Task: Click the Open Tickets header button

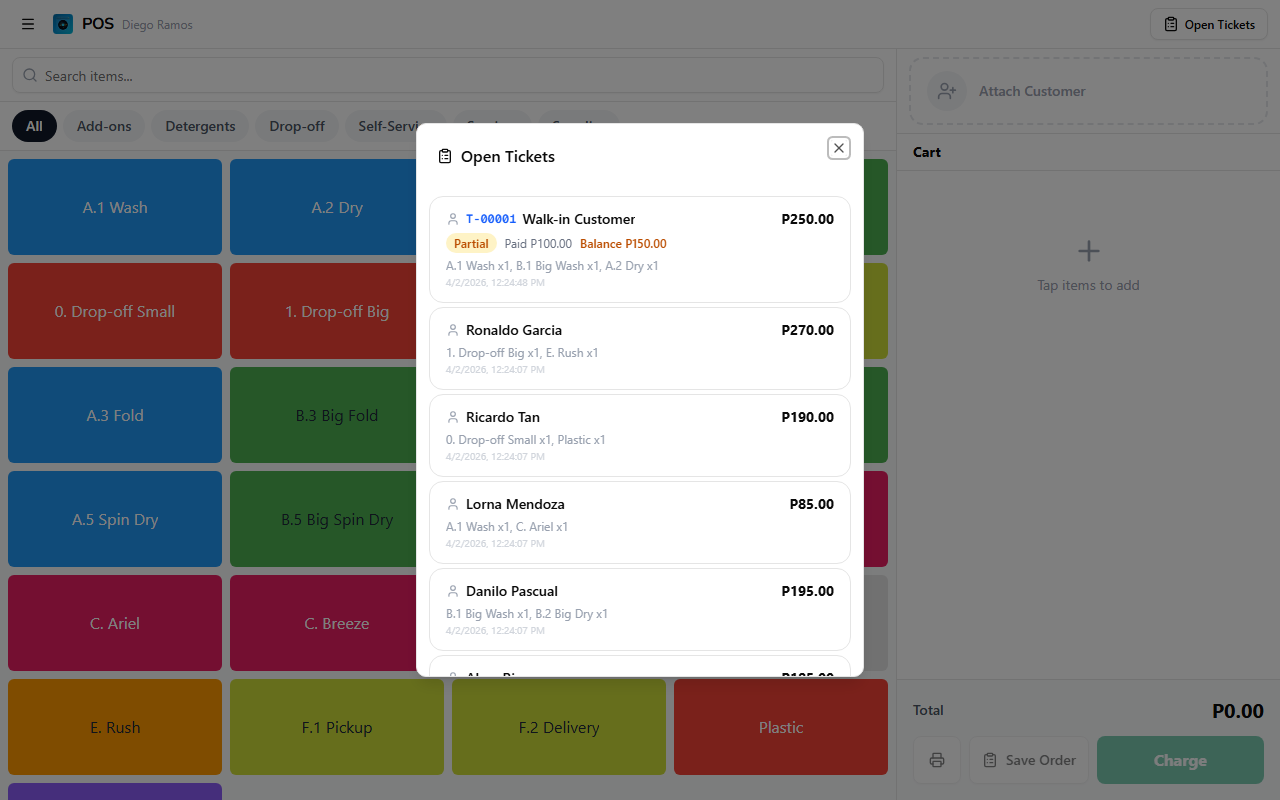Action: click(x=1209, y=25)
